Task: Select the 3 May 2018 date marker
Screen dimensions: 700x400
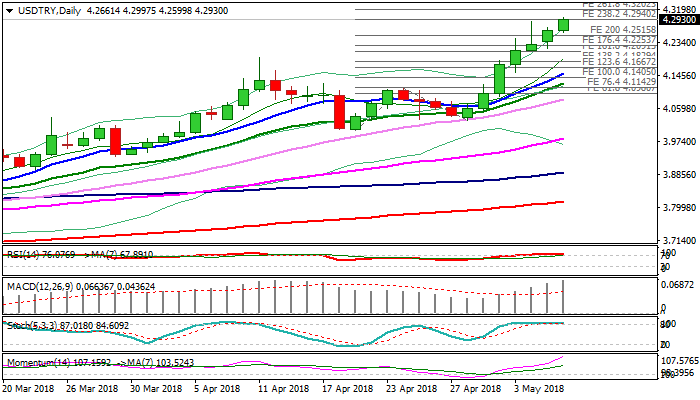Action: click(x=538, y=387)
